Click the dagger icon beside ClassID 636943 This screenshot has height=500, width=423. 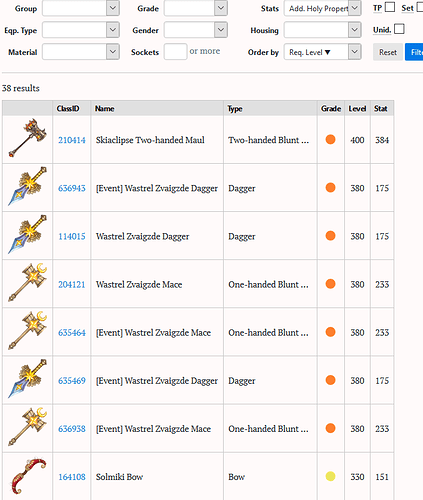click(x=27, y=187)
